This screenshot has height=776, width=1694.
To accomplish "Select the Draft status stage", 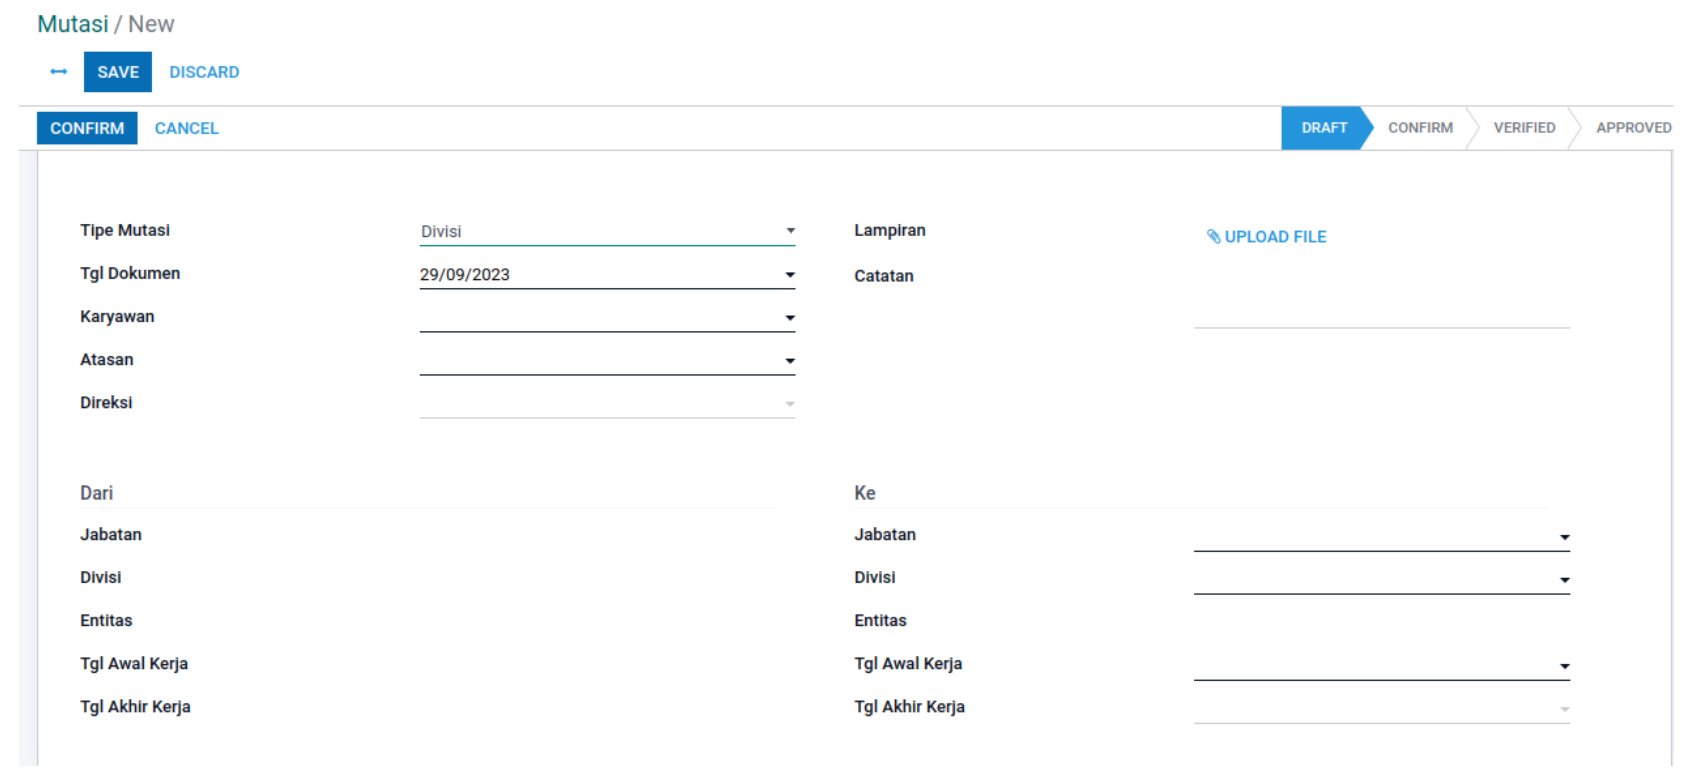I will [1323, 128].
